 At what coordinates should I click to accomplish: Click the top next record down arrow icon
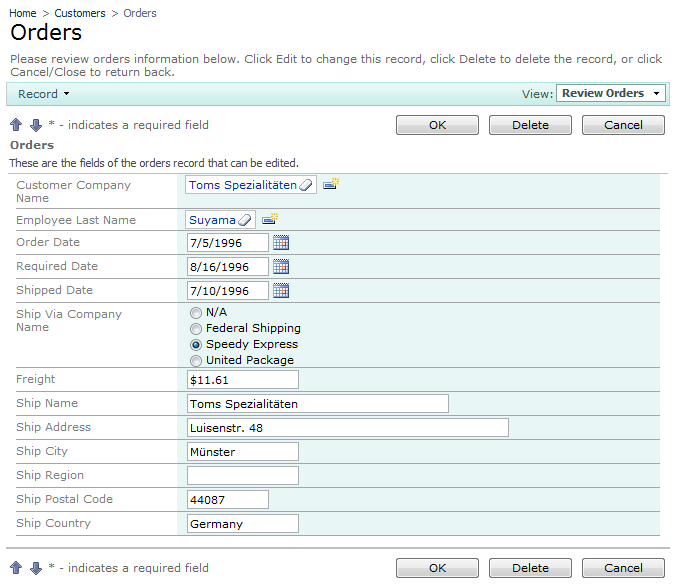pyautogui.click(x=36, y=125)
